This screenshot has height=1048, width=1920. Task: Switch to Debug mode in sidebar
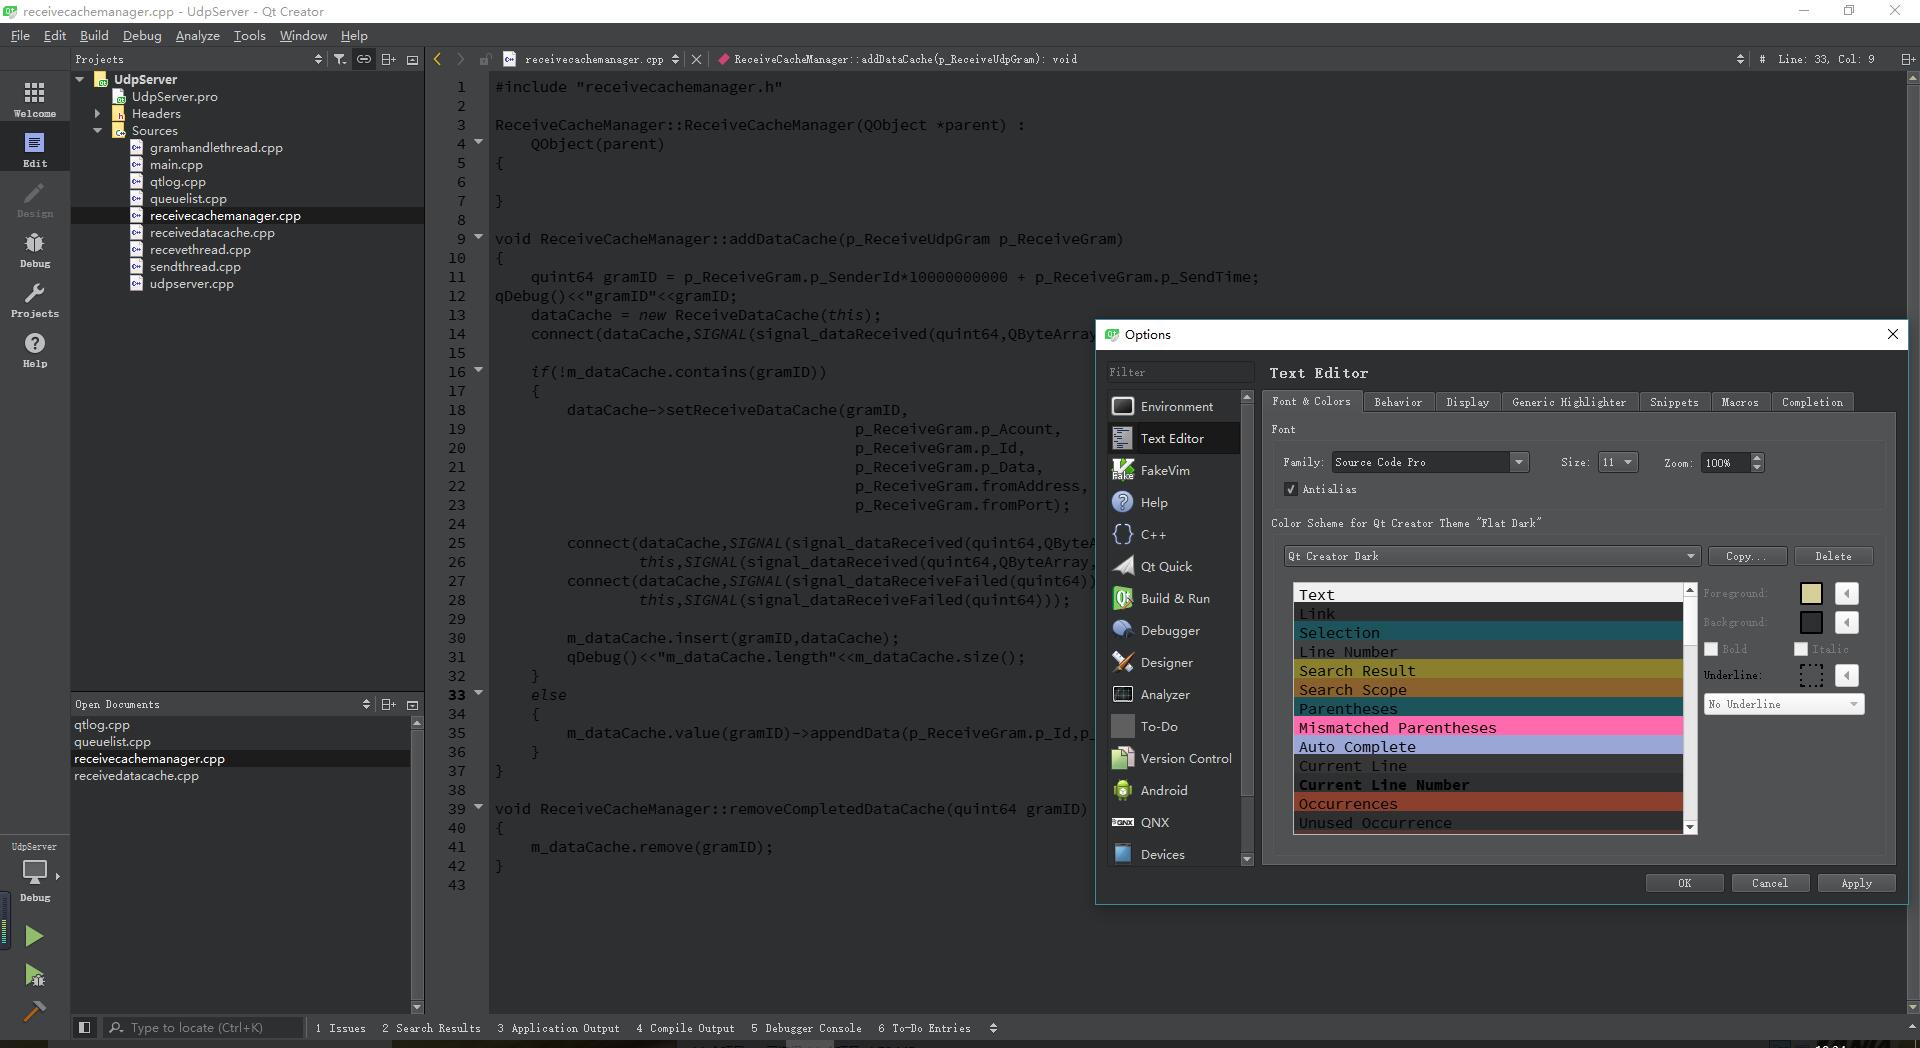pos(34,249)
